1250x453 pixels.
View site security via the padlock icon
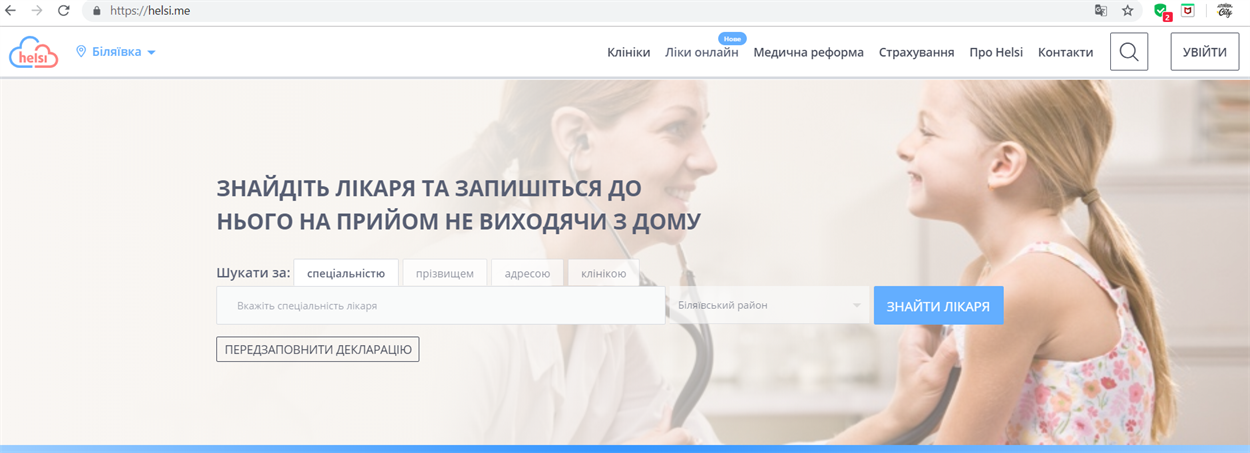97,11
